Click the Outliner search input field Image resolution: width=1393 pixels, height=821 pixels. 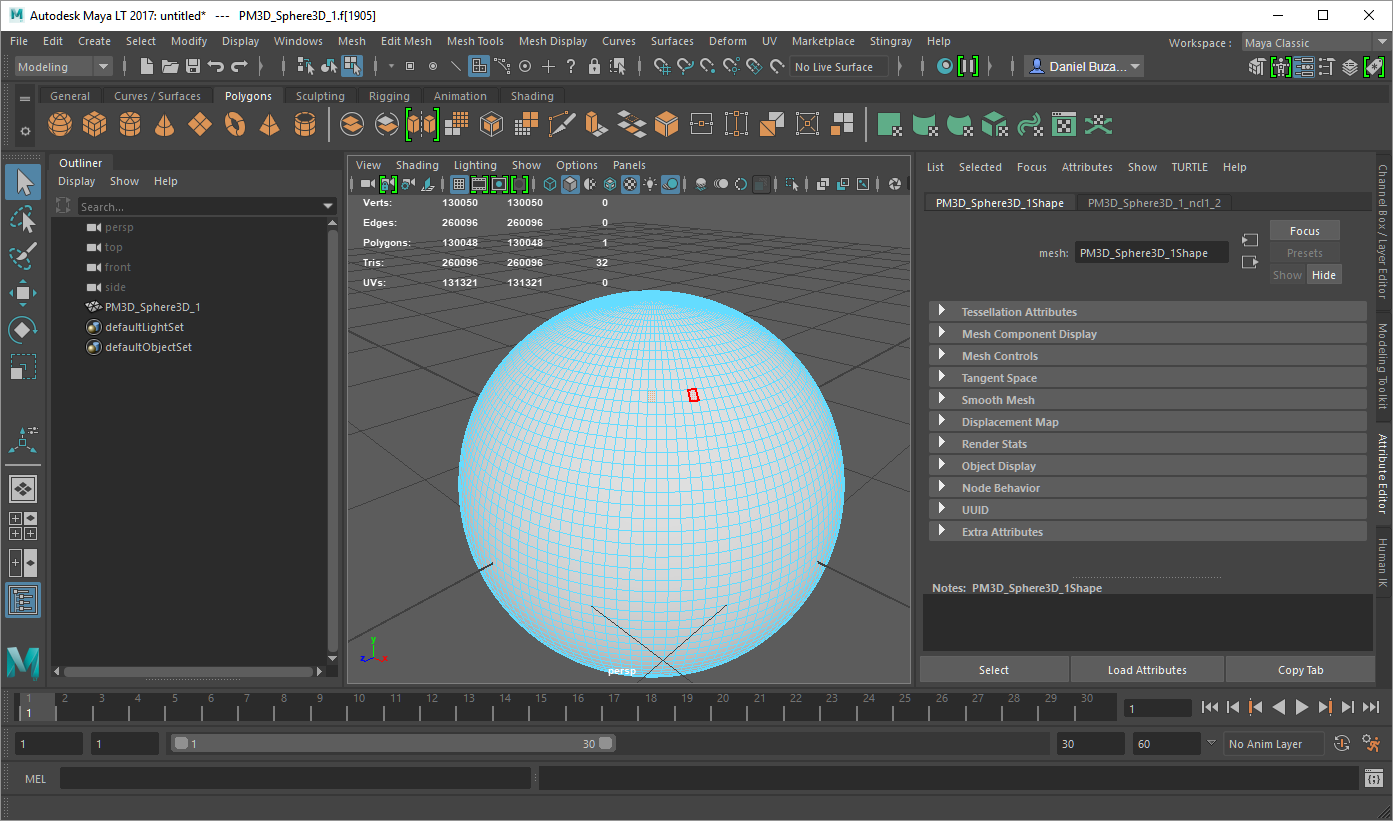[x=198, y=207]
